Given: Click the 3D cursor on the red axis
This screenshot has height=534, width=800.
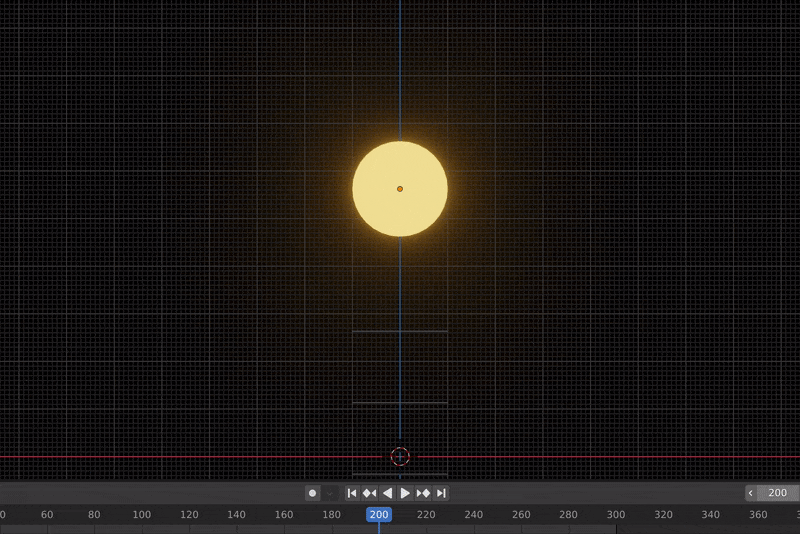Looking at the screenshot, I should [x=400, y=456].
